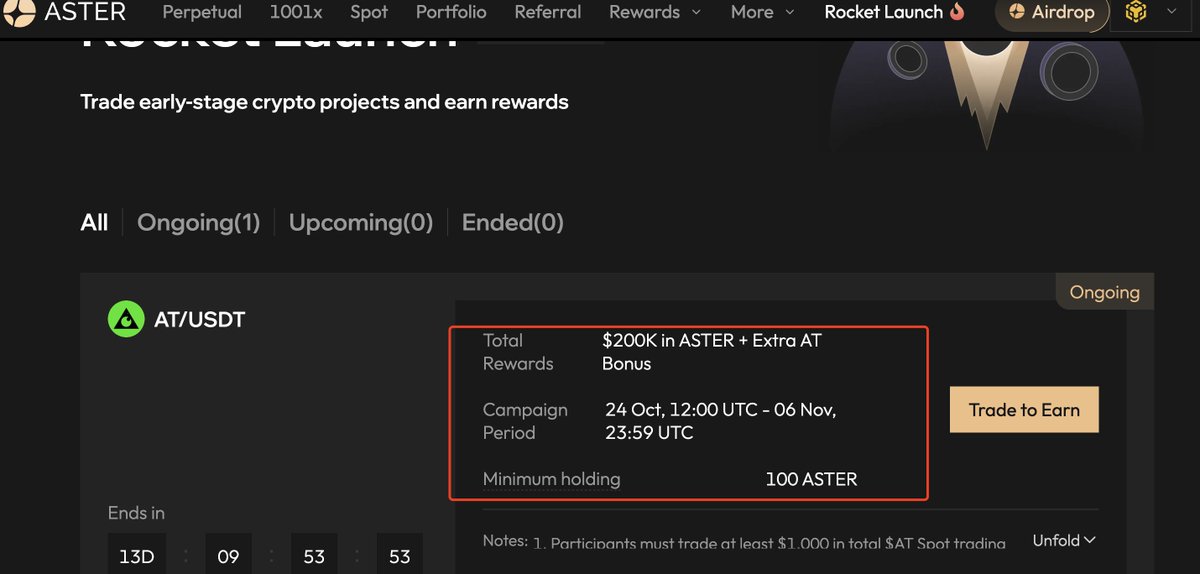Switch to the Ongoing(1) tab
1200x574 pixels.
(x=198, y=222)
